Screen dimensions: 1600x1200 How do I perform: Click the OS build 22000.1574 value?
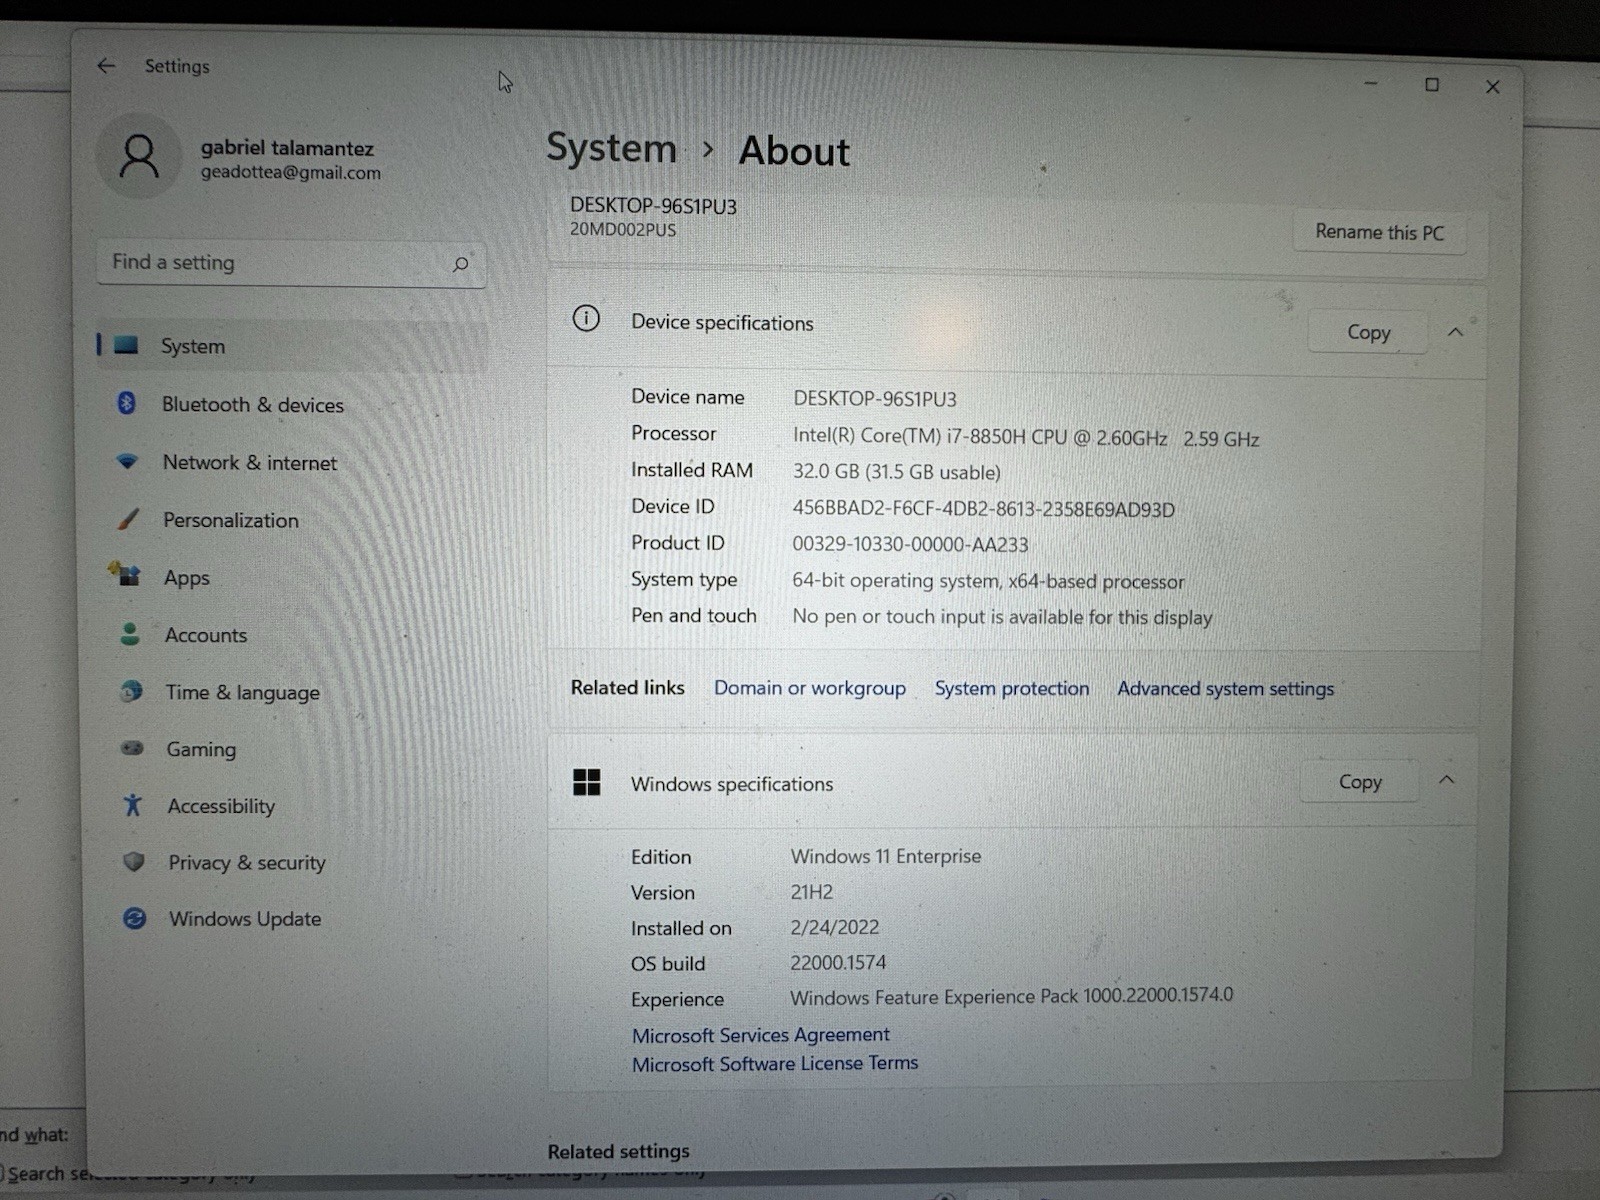click(x=838, y=963)
